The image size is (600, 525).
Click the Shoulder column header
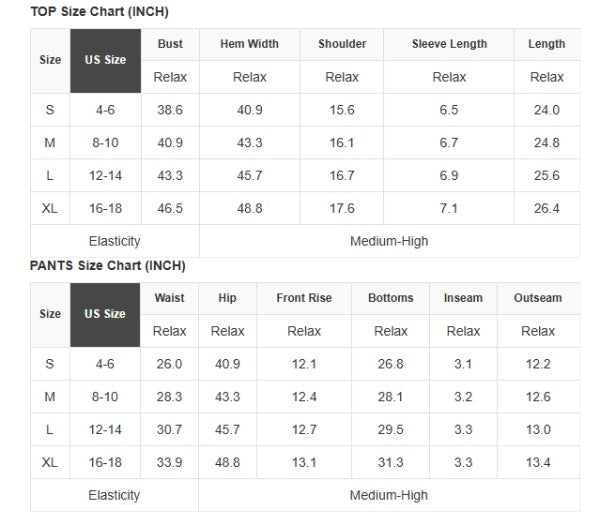point(342,44)
